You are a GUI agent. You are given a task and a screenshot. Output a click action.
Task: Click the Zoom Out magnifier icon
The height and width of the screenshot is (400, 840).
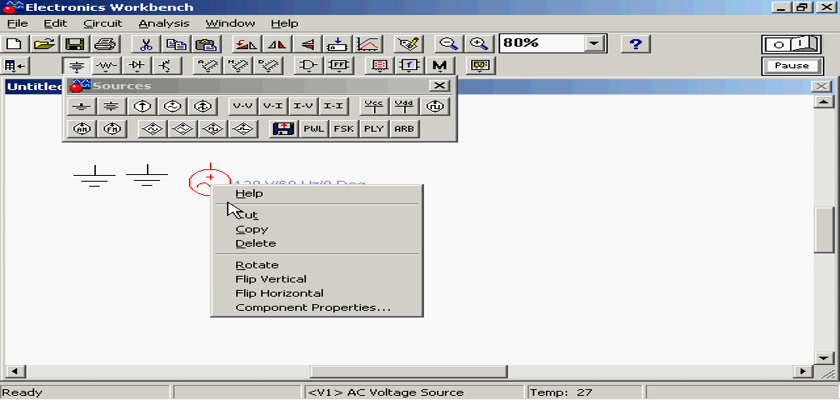coord(447,44)
